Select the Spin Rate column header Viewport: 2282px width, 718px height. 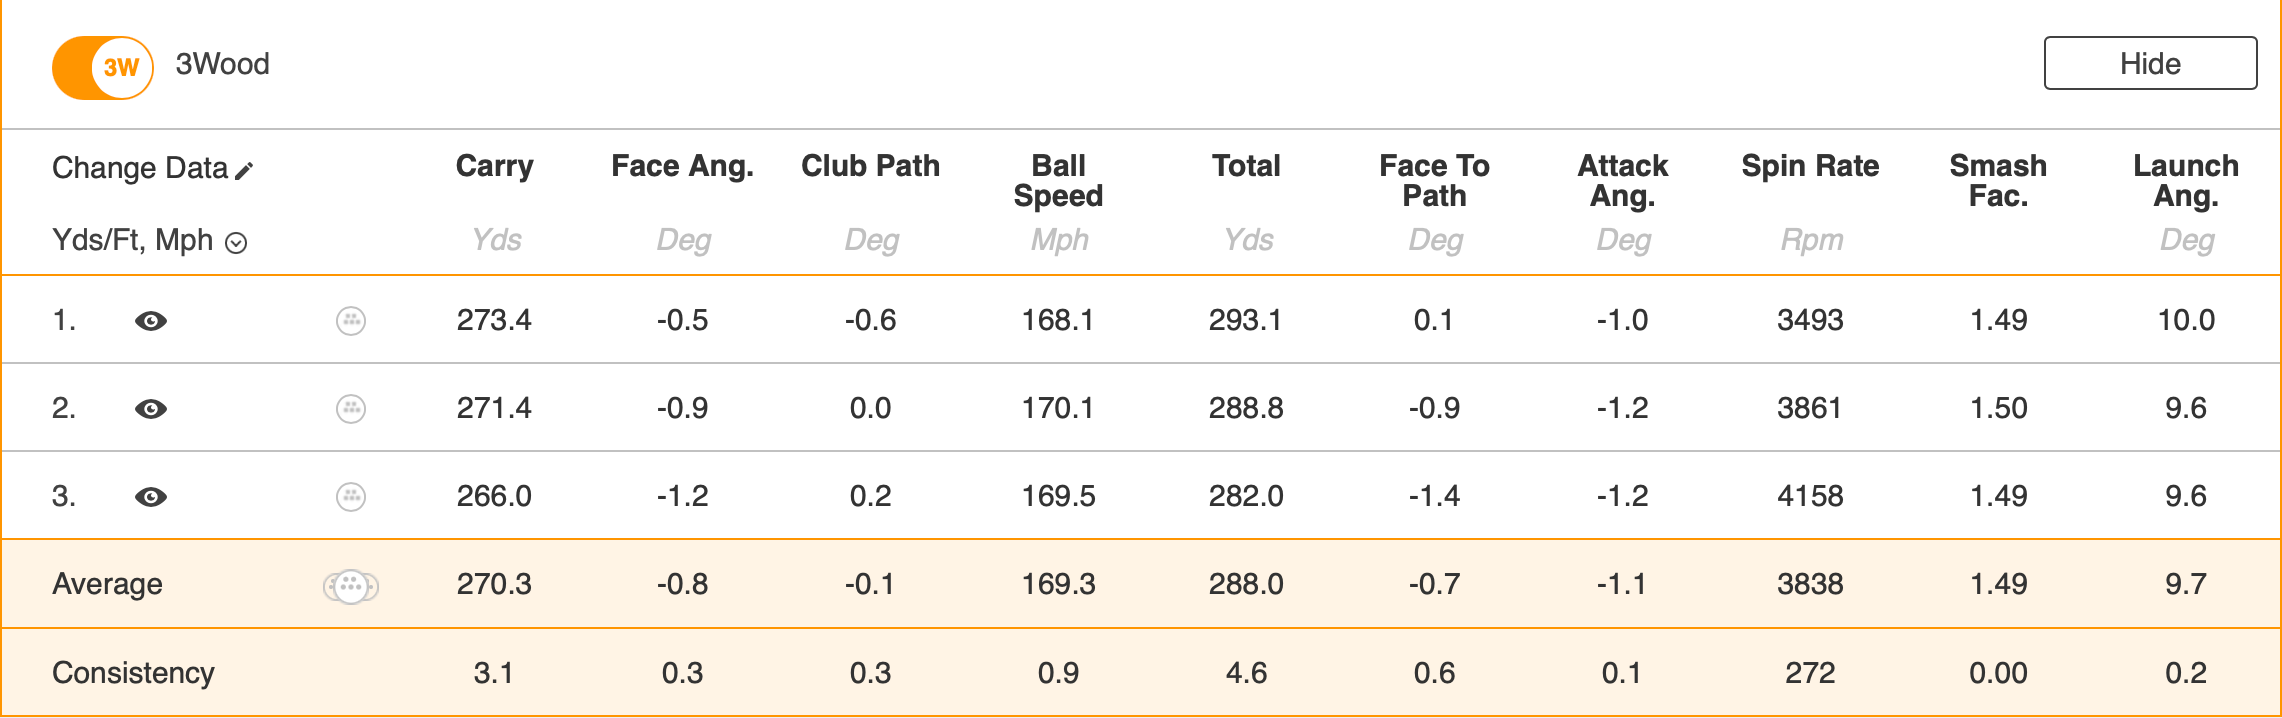pyautogui.click(x=1810, y=166)
